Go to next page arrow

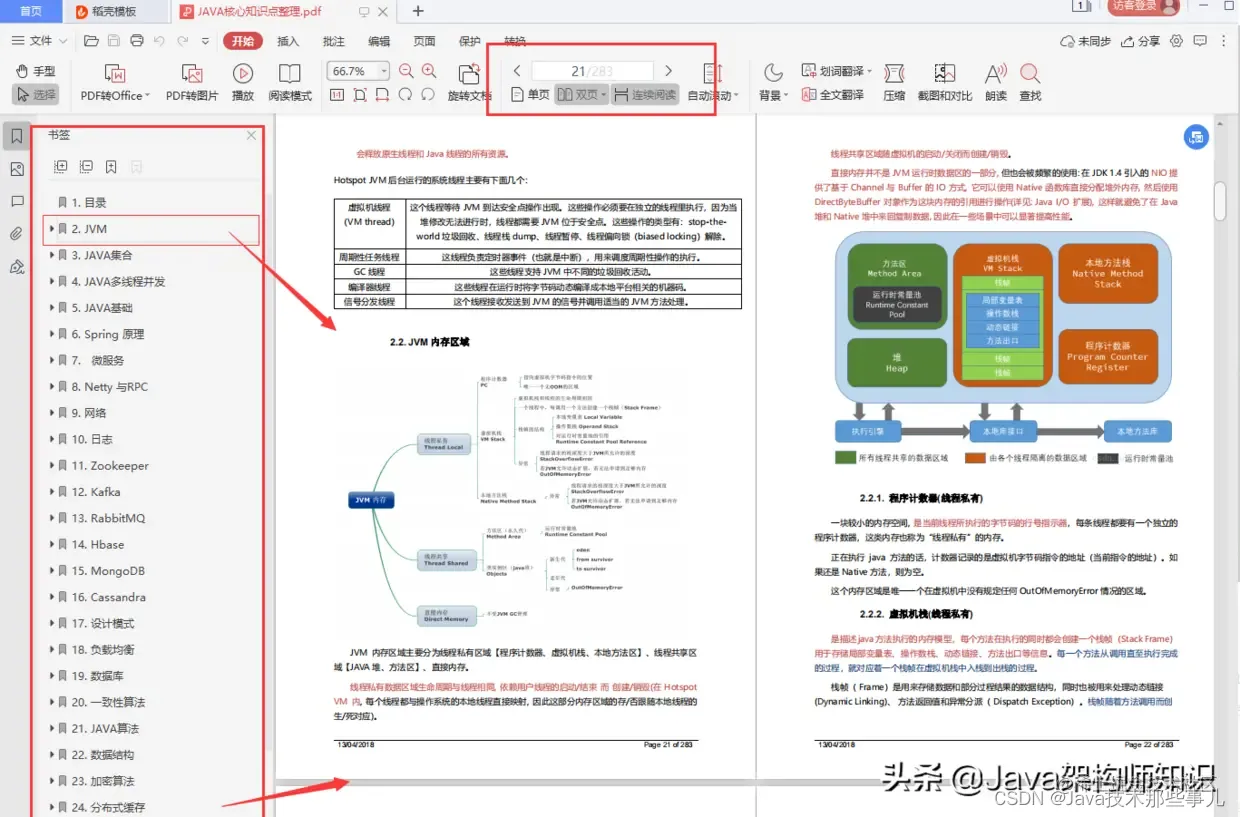click(x=668, y=71)
